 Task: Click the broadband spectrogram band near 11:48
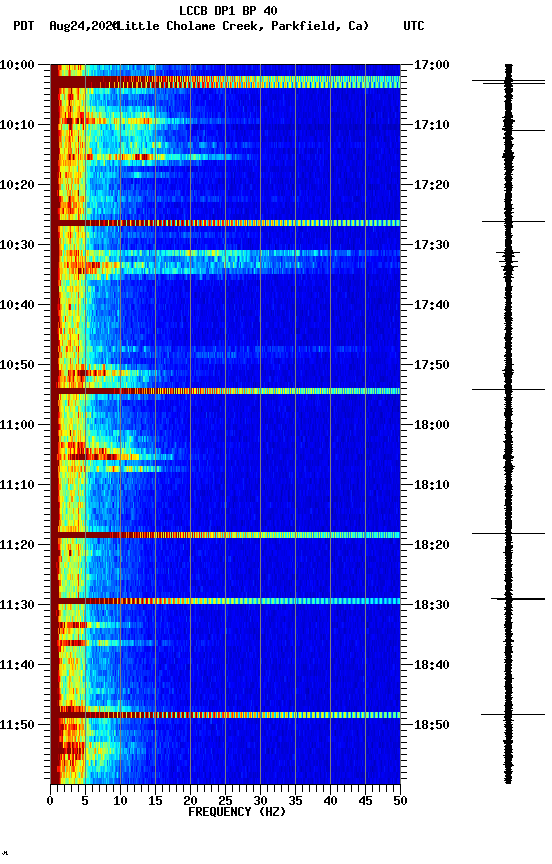225,715
